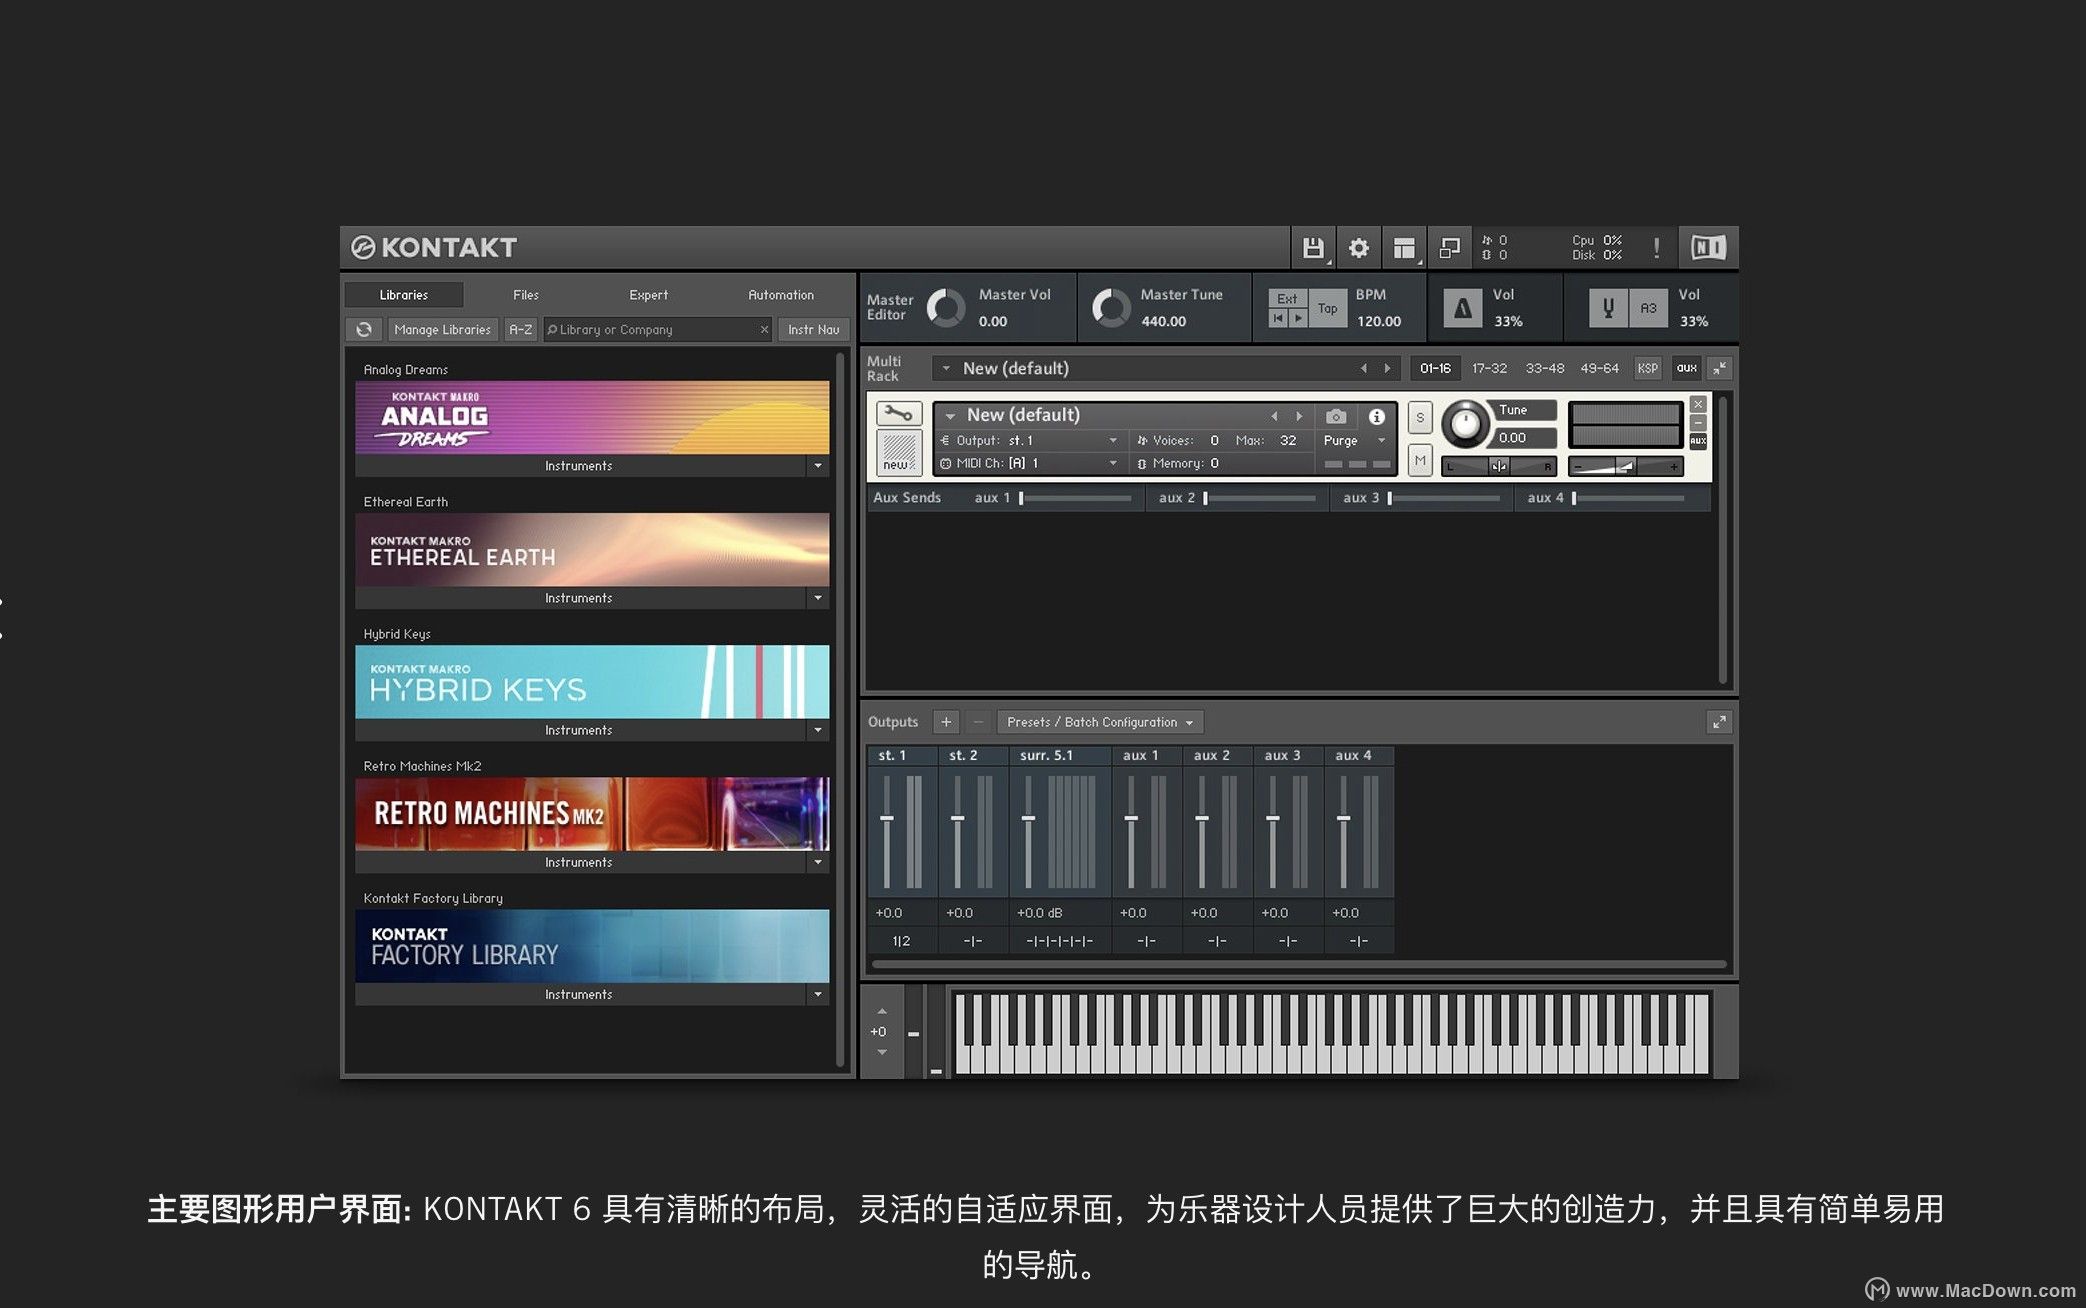2086x1308 pixels.
Task: Click the Tap tempo button
Action: point(1327,308)
